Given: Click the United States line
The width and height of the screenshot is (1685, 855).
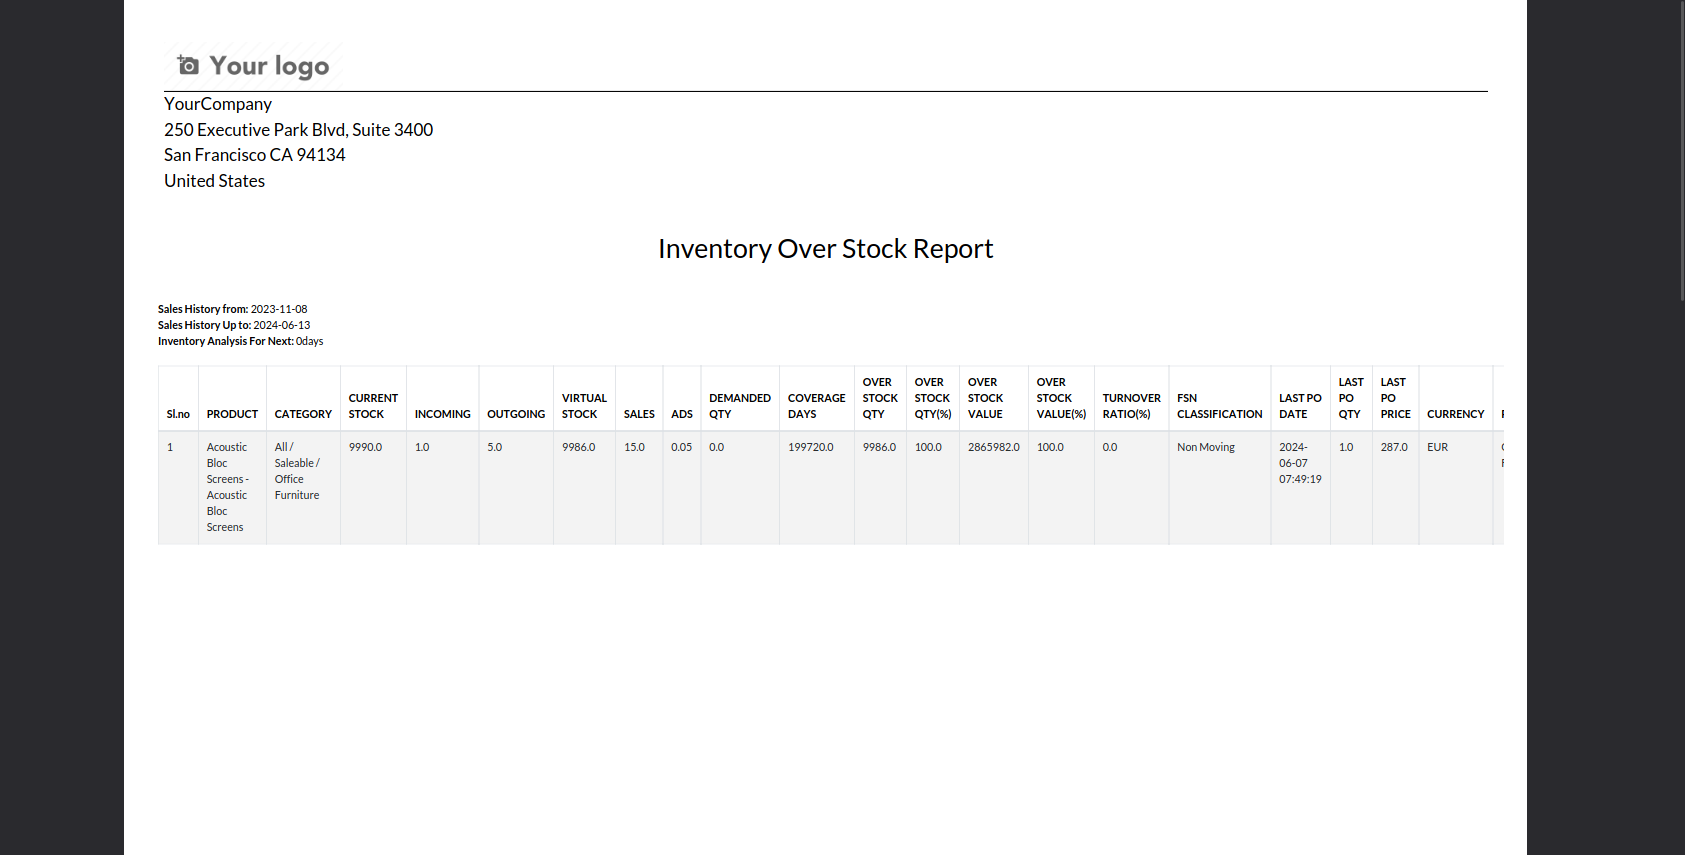Looking at the screenshot, I should [x=214, y=181].
